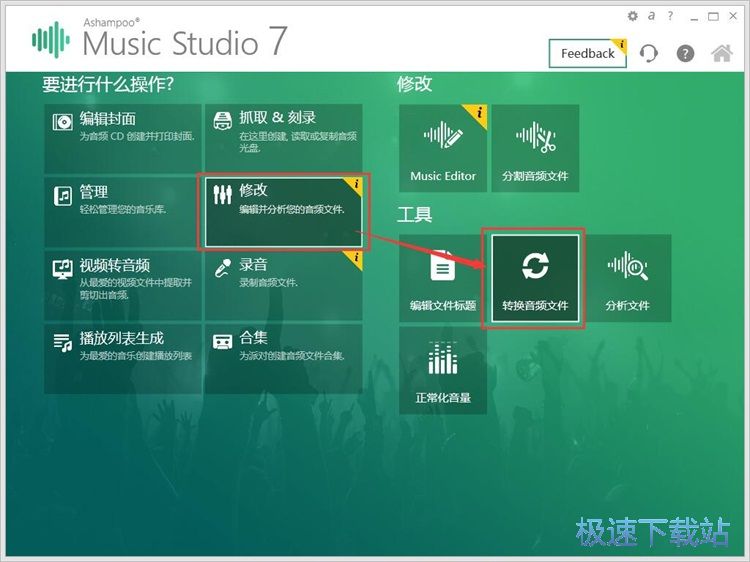The width and height of the screenshot is (750, 562).
Task: Click the disc drive icon beside 抓取 & 刻录
Action: coord(222,121)
